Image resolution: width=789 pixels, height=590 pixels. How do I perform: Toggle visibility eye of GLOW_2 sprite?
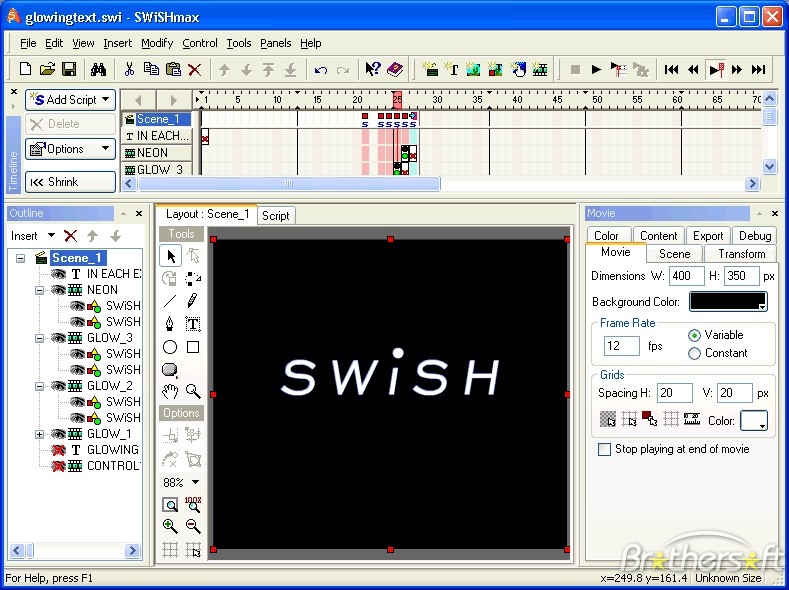[58, 386]
